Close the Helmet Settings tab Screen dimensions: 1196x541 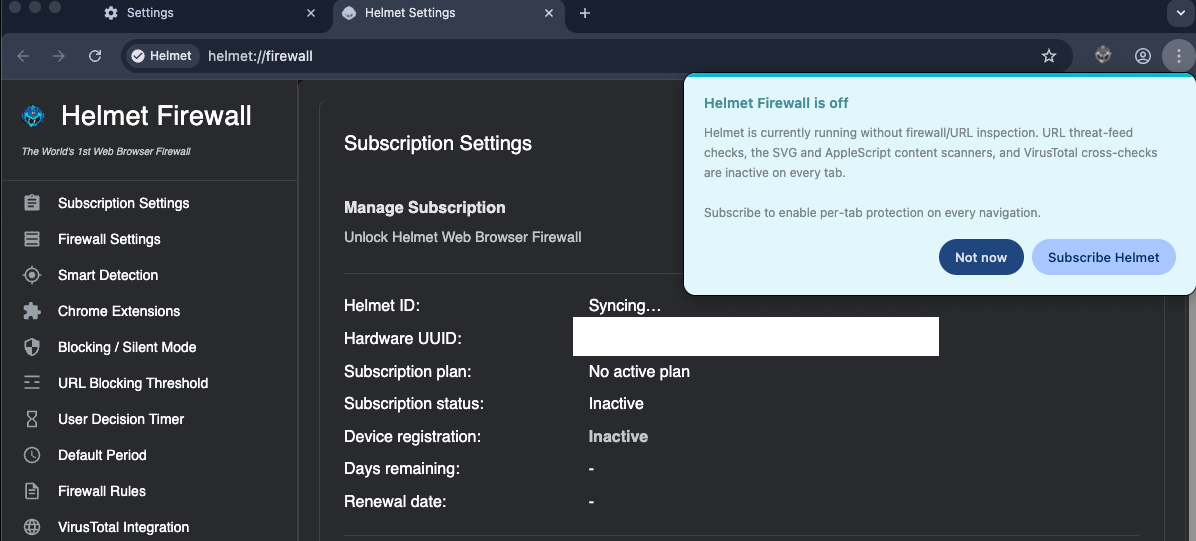pyautogui.click(x=549, y=13)
